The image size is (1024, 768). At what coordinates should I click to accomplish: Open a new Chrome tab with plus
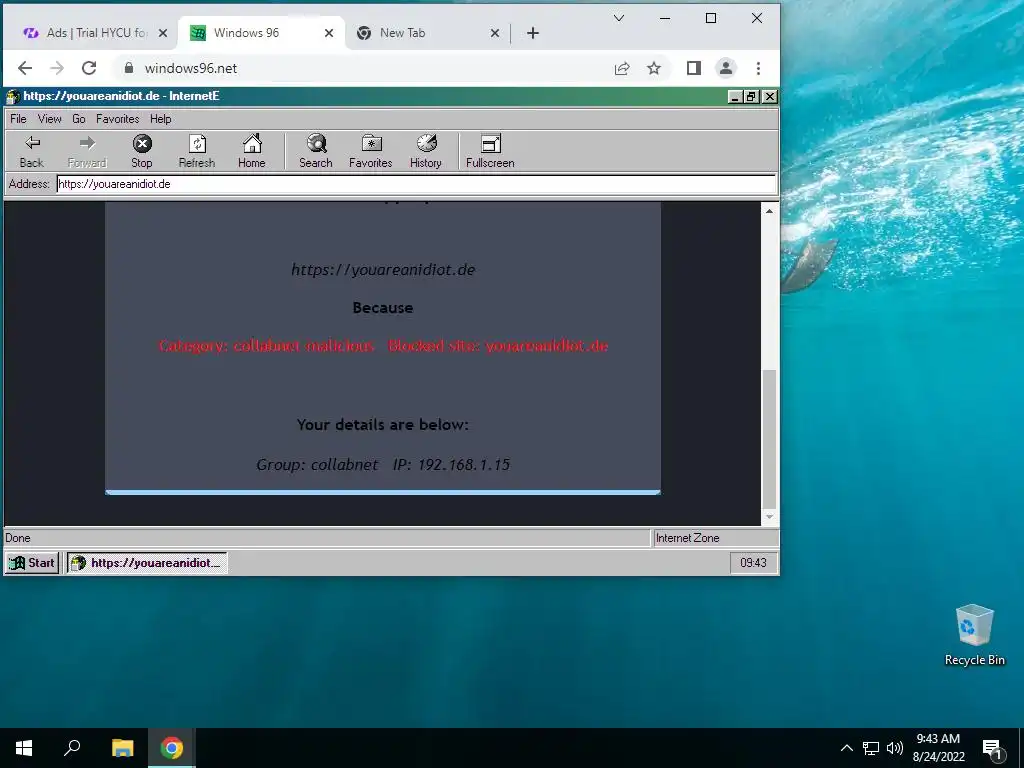point(533,33)
